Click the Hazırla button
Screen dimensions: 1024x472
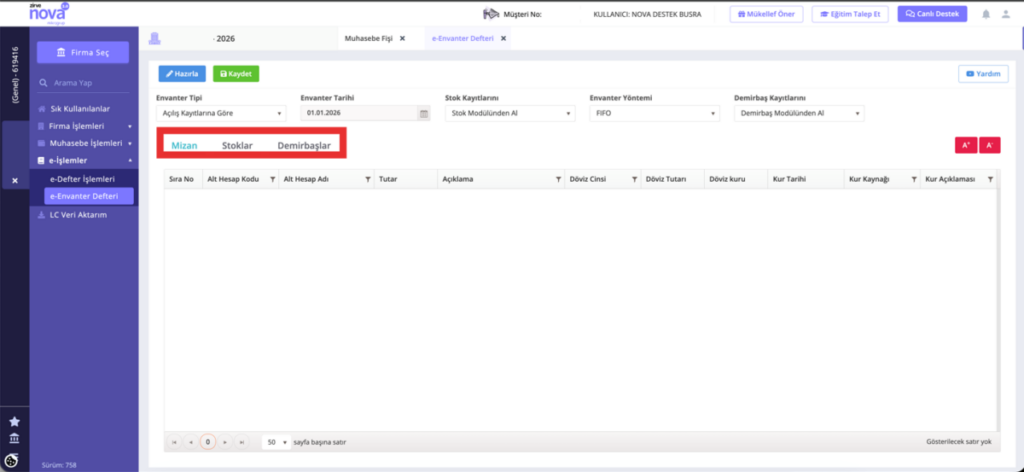tap(182, 74)
